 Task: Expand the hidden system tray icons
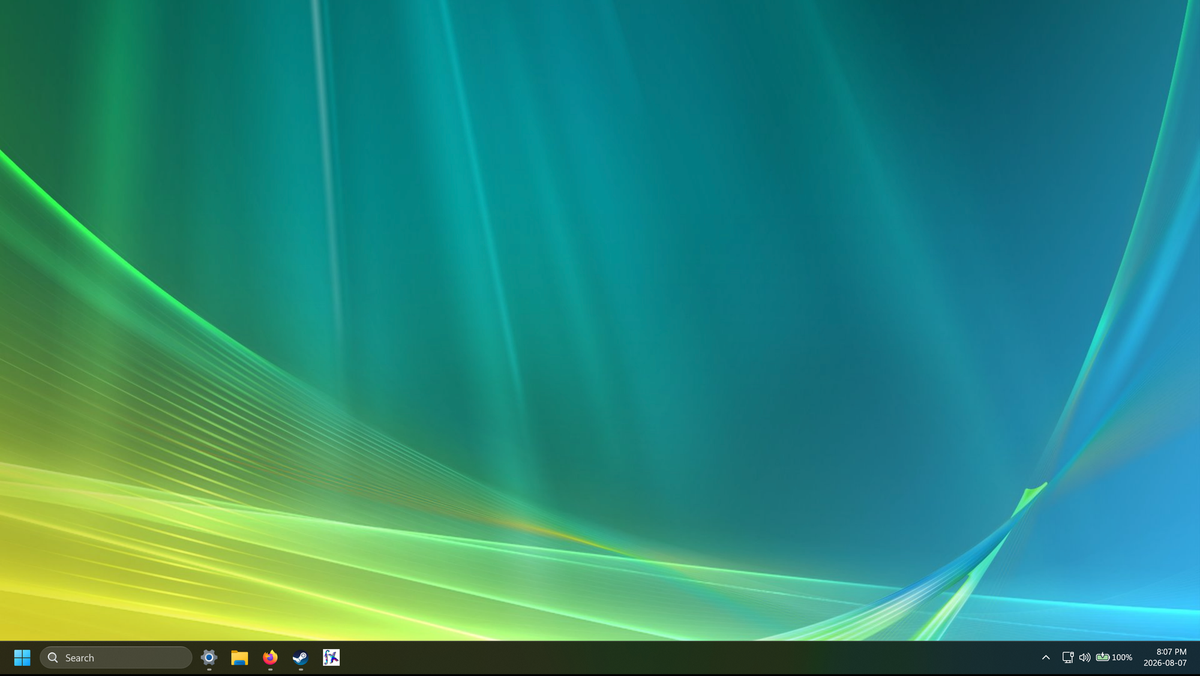(x=1046, y=657)
